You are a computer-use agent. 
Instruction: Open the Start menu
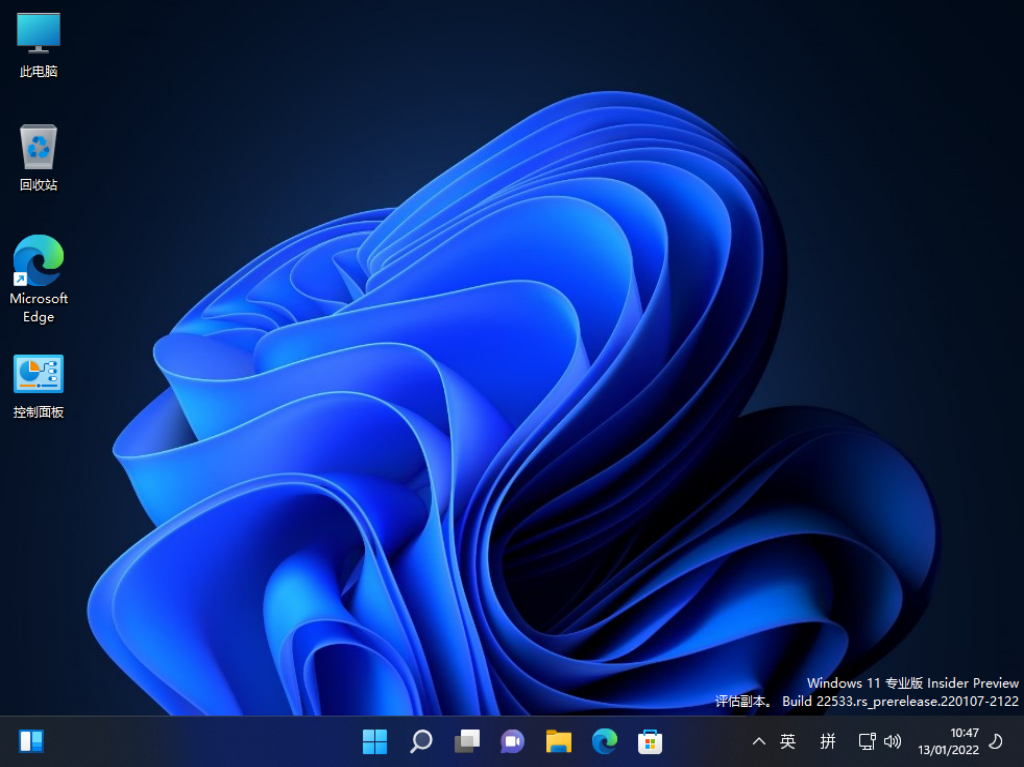[x=375, y=742]
